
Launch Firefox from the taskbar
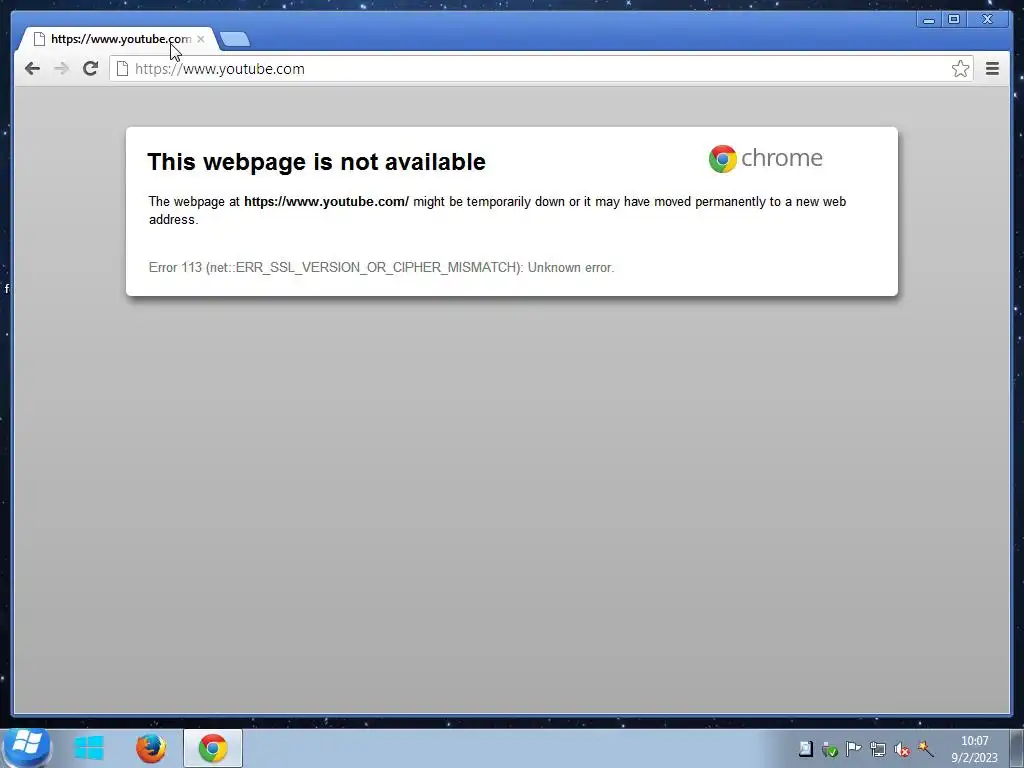coord(151,748)
